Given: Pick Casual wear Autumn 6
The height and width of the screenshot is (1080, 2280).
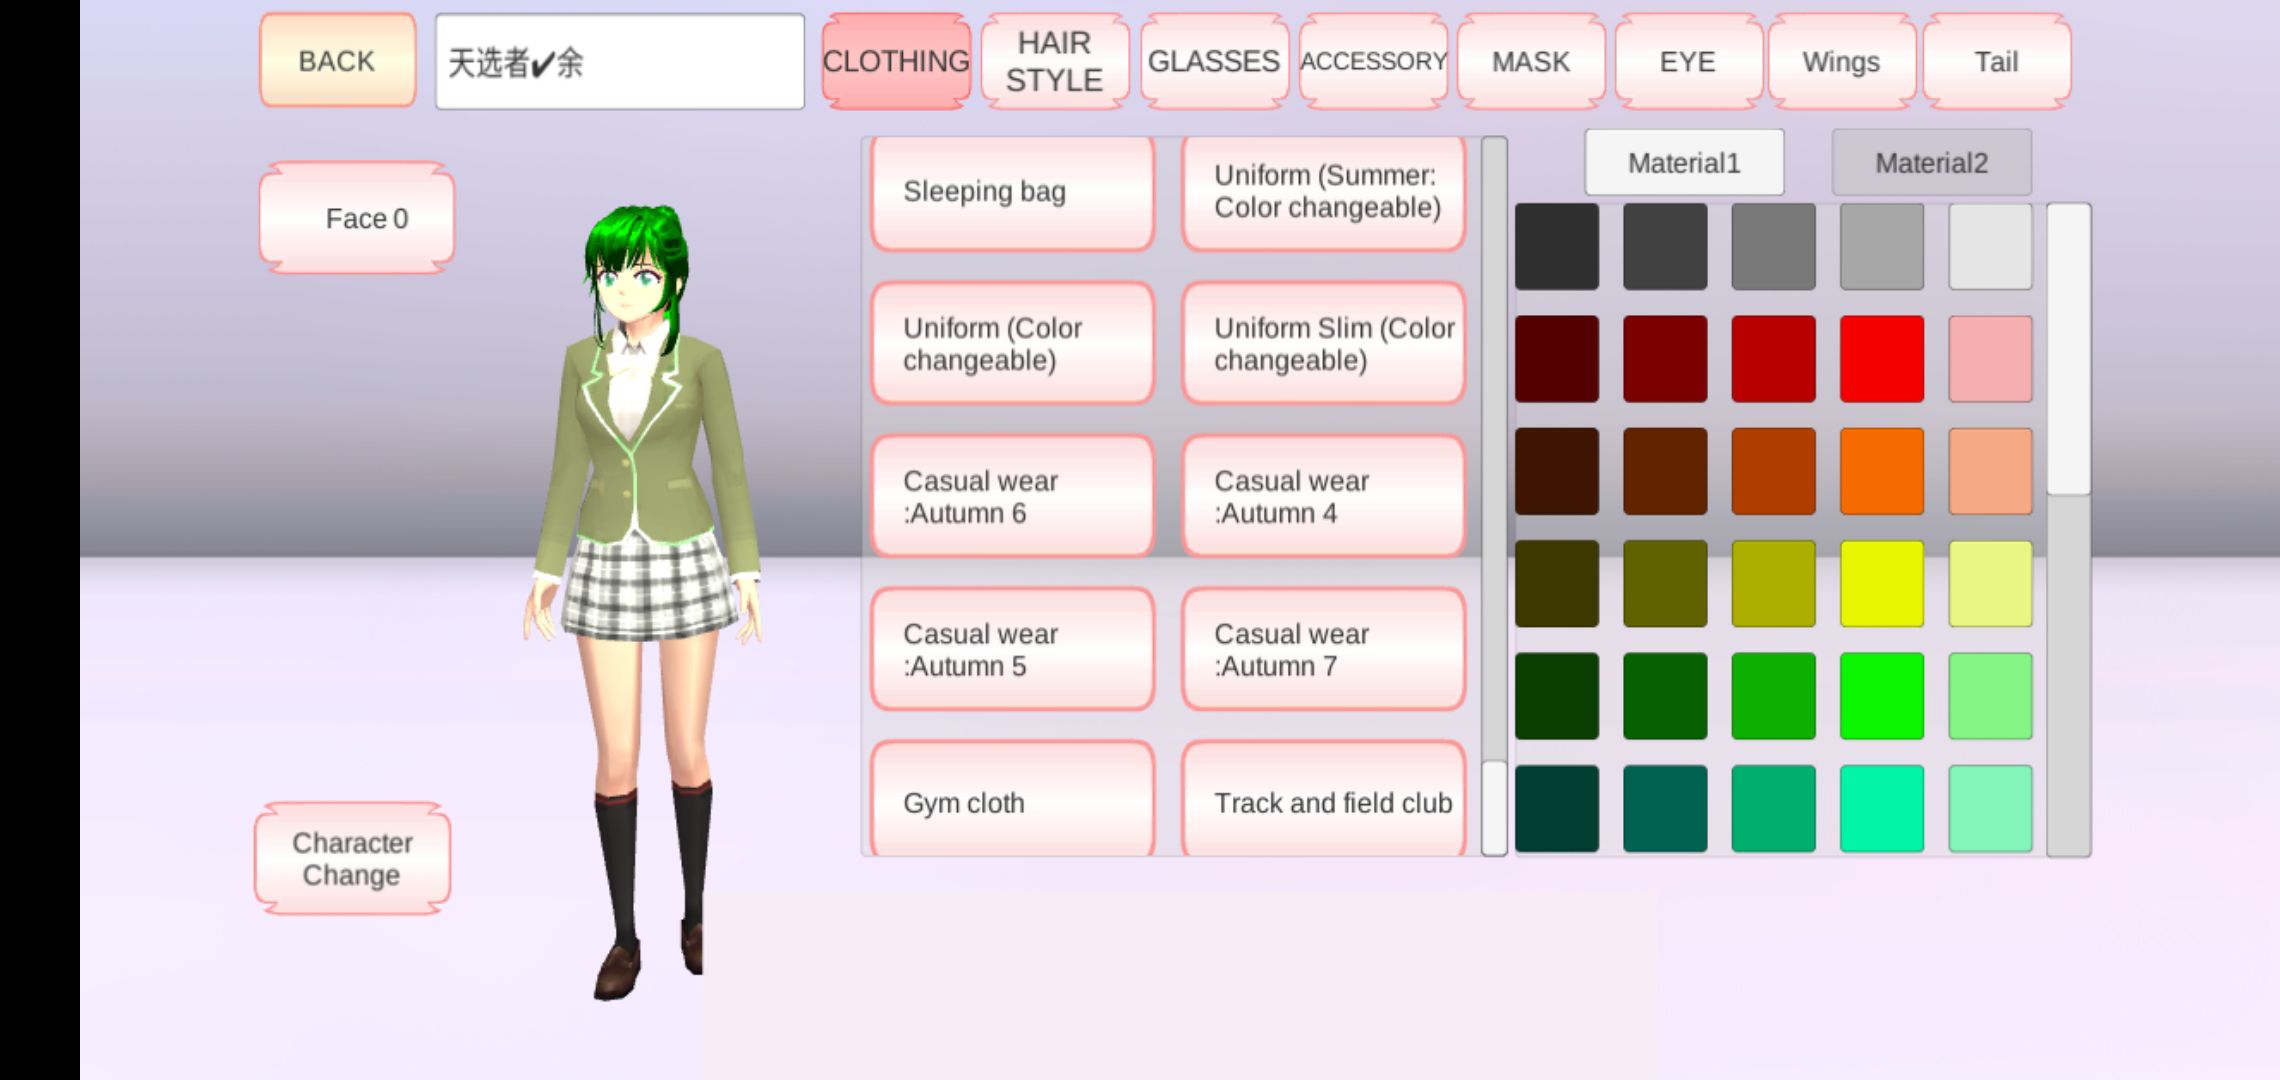Looking at the screenshot, I should 1012,497.
